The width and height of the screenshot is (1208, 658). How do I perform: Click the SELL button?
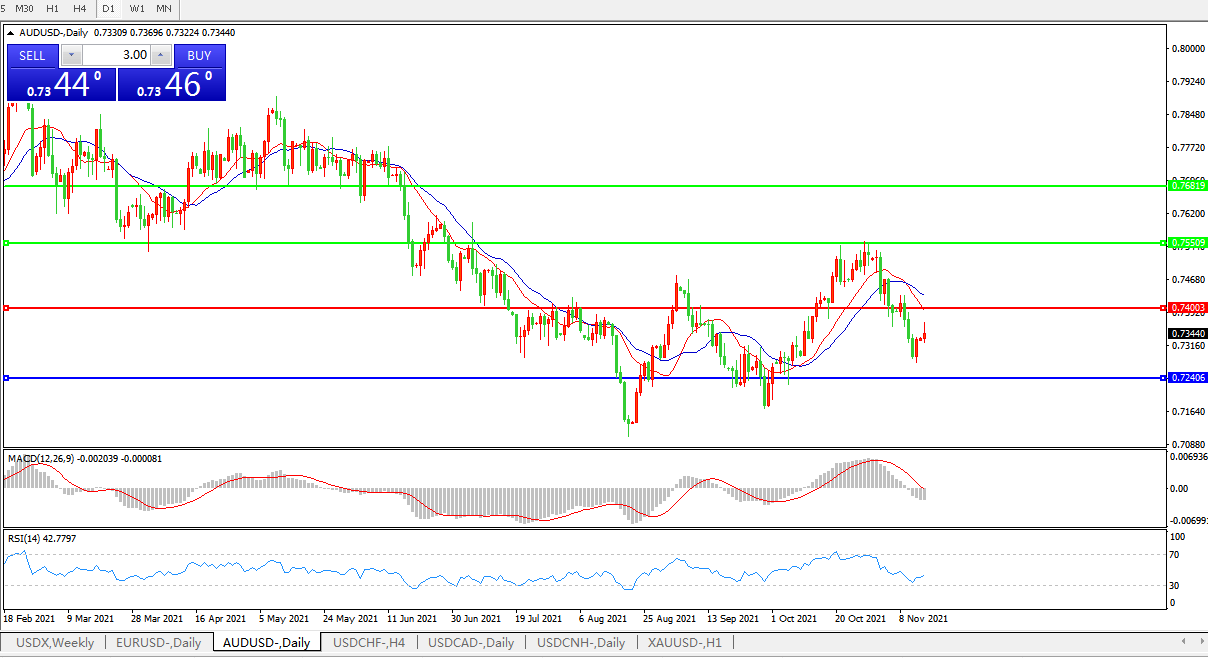(32, 55)
